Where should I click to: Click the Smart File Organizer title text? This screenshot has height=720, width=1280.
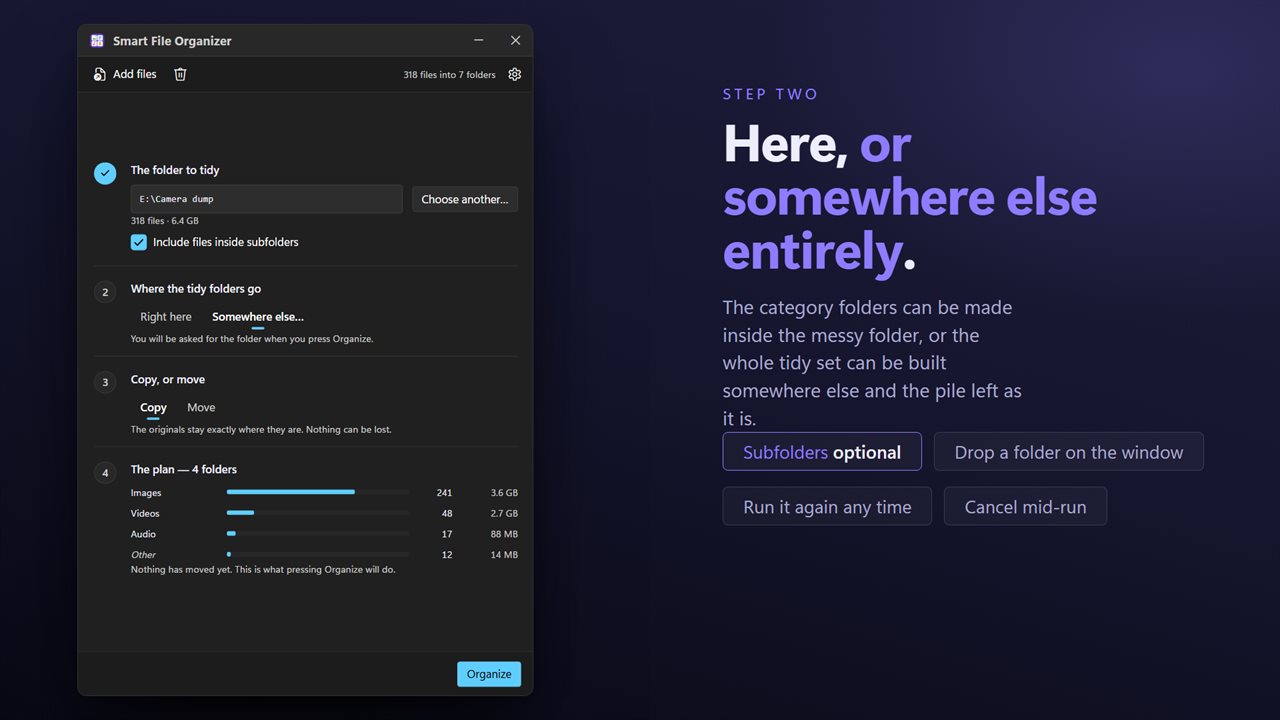click(172, 41)
